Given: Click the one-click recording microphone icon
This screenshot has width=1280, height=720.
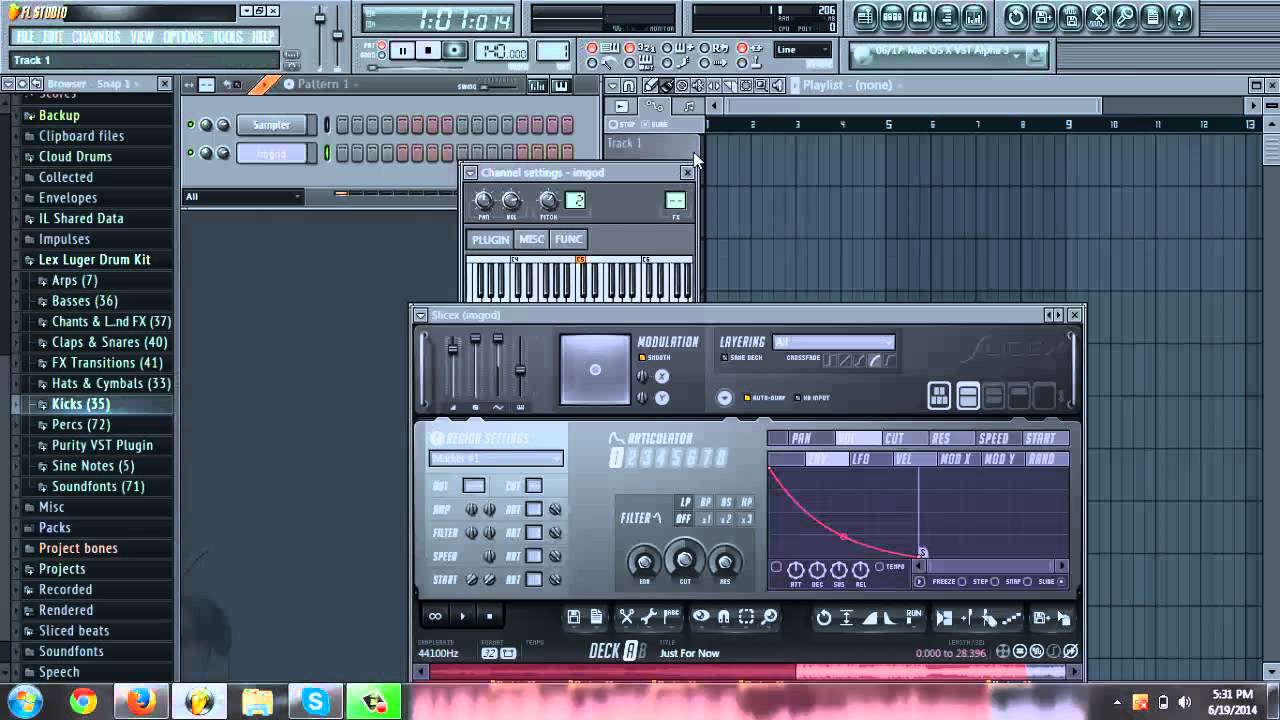Looking at the screenshot, I should (x=1125, y=17).
